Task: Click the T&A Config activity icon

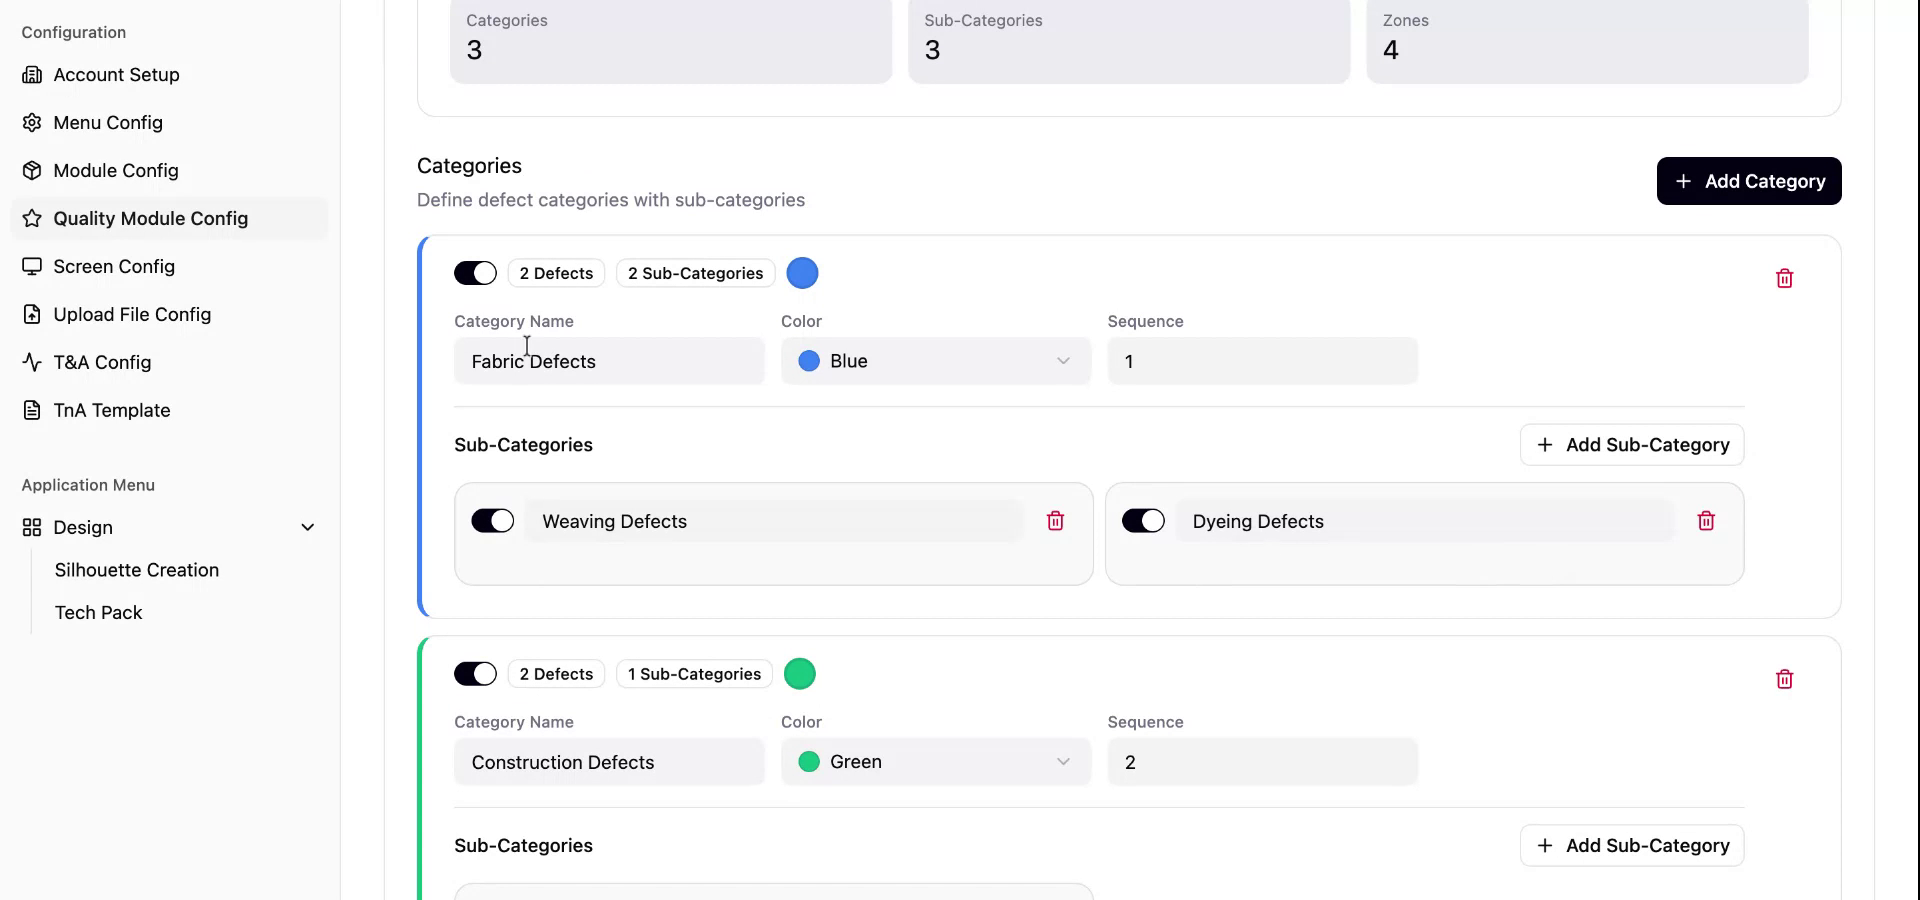Action: coord(32,363)
